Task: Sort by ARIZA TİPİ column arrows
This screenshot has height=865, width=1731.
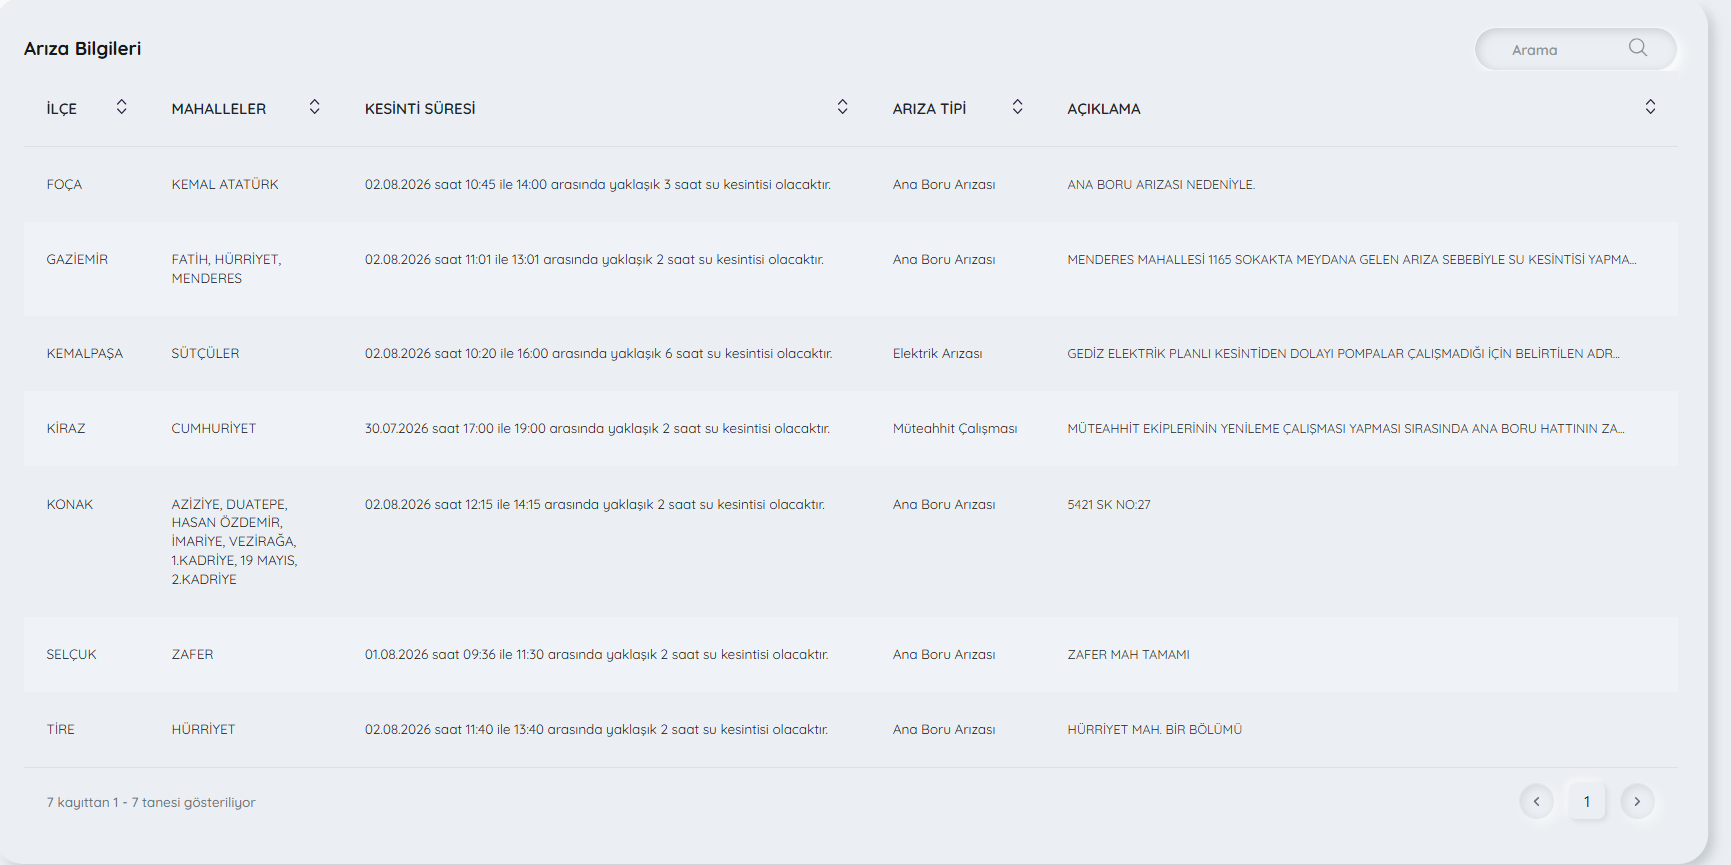Action: pyautogui.click(x=1018, y=107)
